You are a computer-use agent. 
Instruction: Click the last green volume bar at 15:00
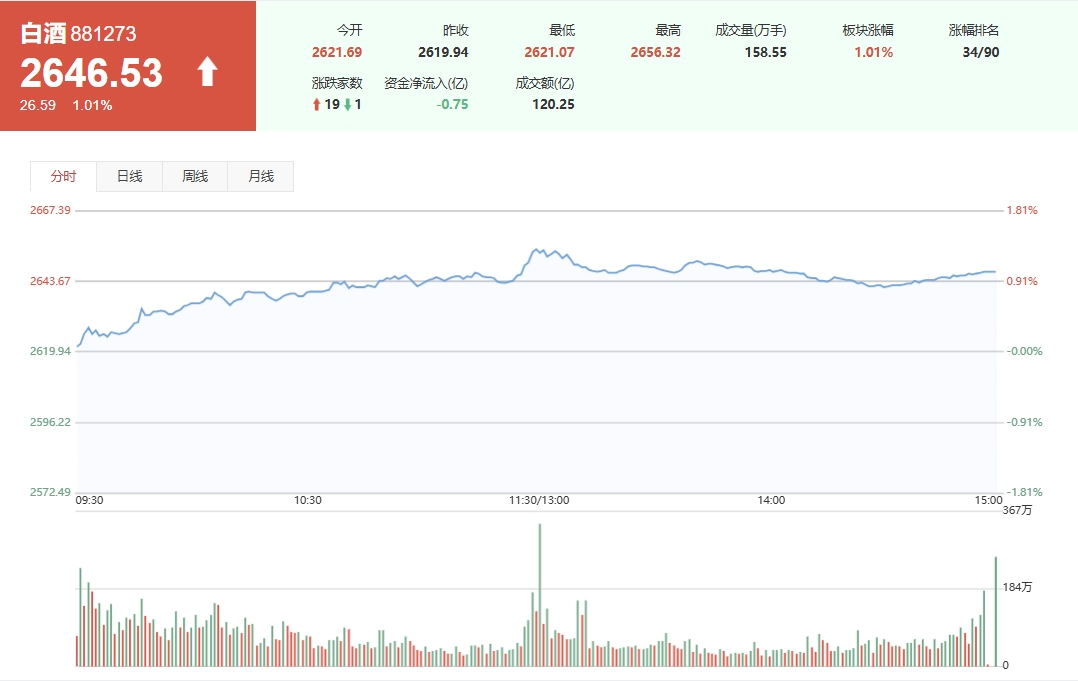[x=996, y=610]
